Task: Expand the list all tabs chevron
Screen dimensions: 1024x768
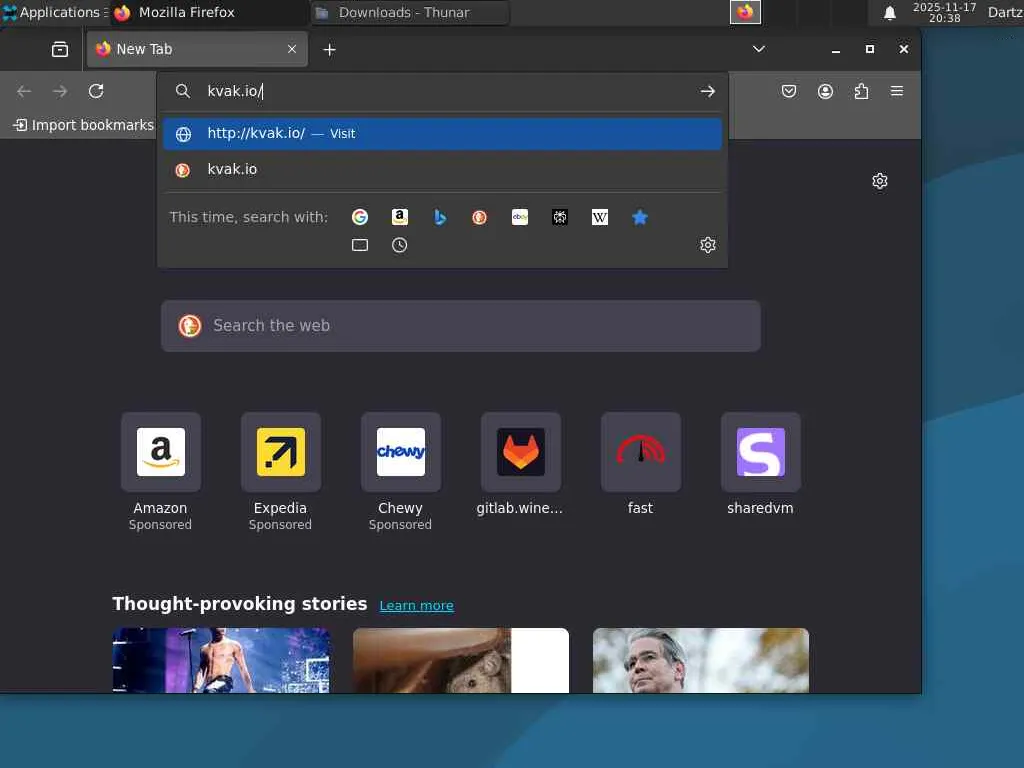Action: (x=758, y=49)
